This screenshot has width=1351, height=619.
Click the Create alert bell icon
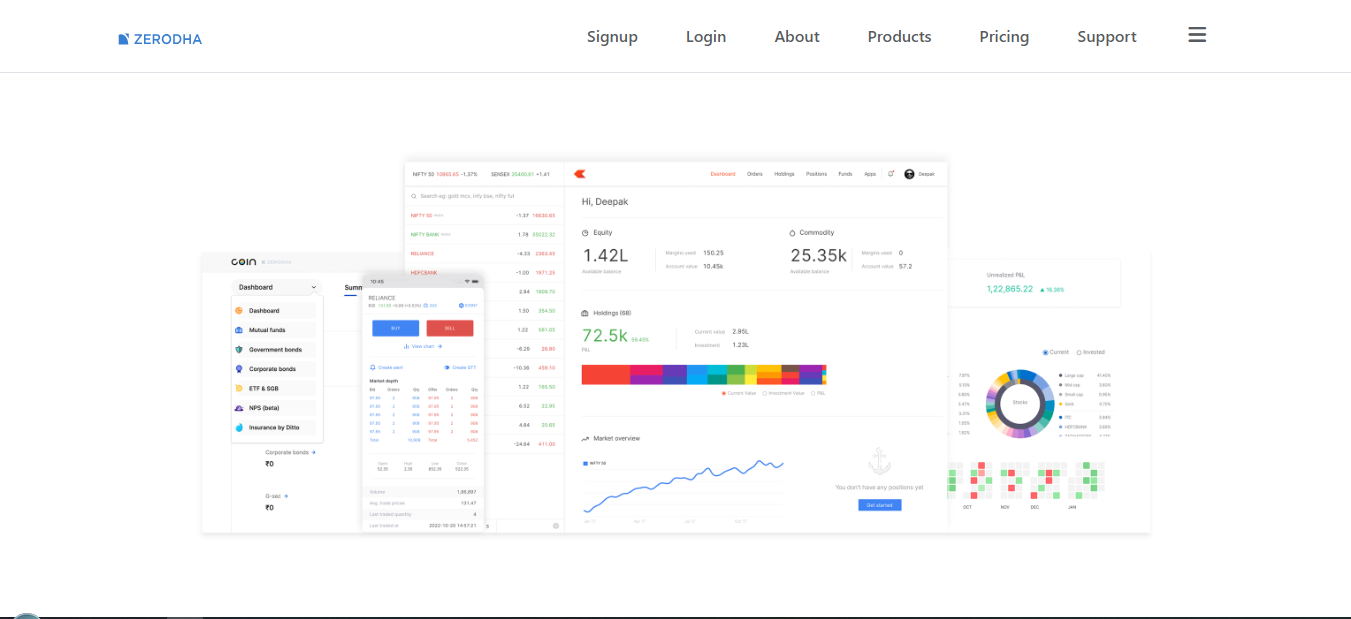click(x=372, y=367)
